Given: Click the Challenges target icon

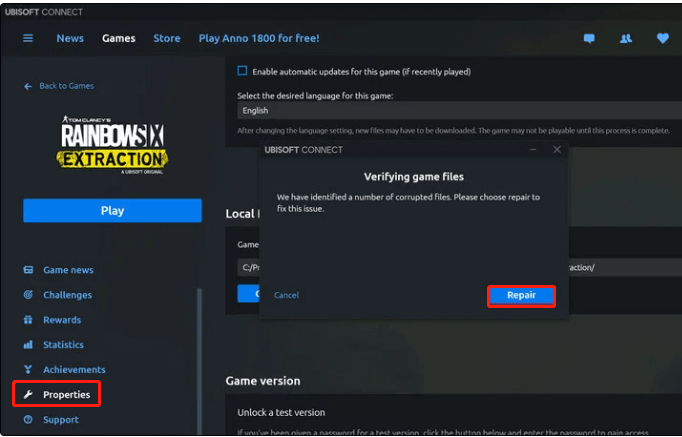Looking at the screenshot, I should [28, 295].
